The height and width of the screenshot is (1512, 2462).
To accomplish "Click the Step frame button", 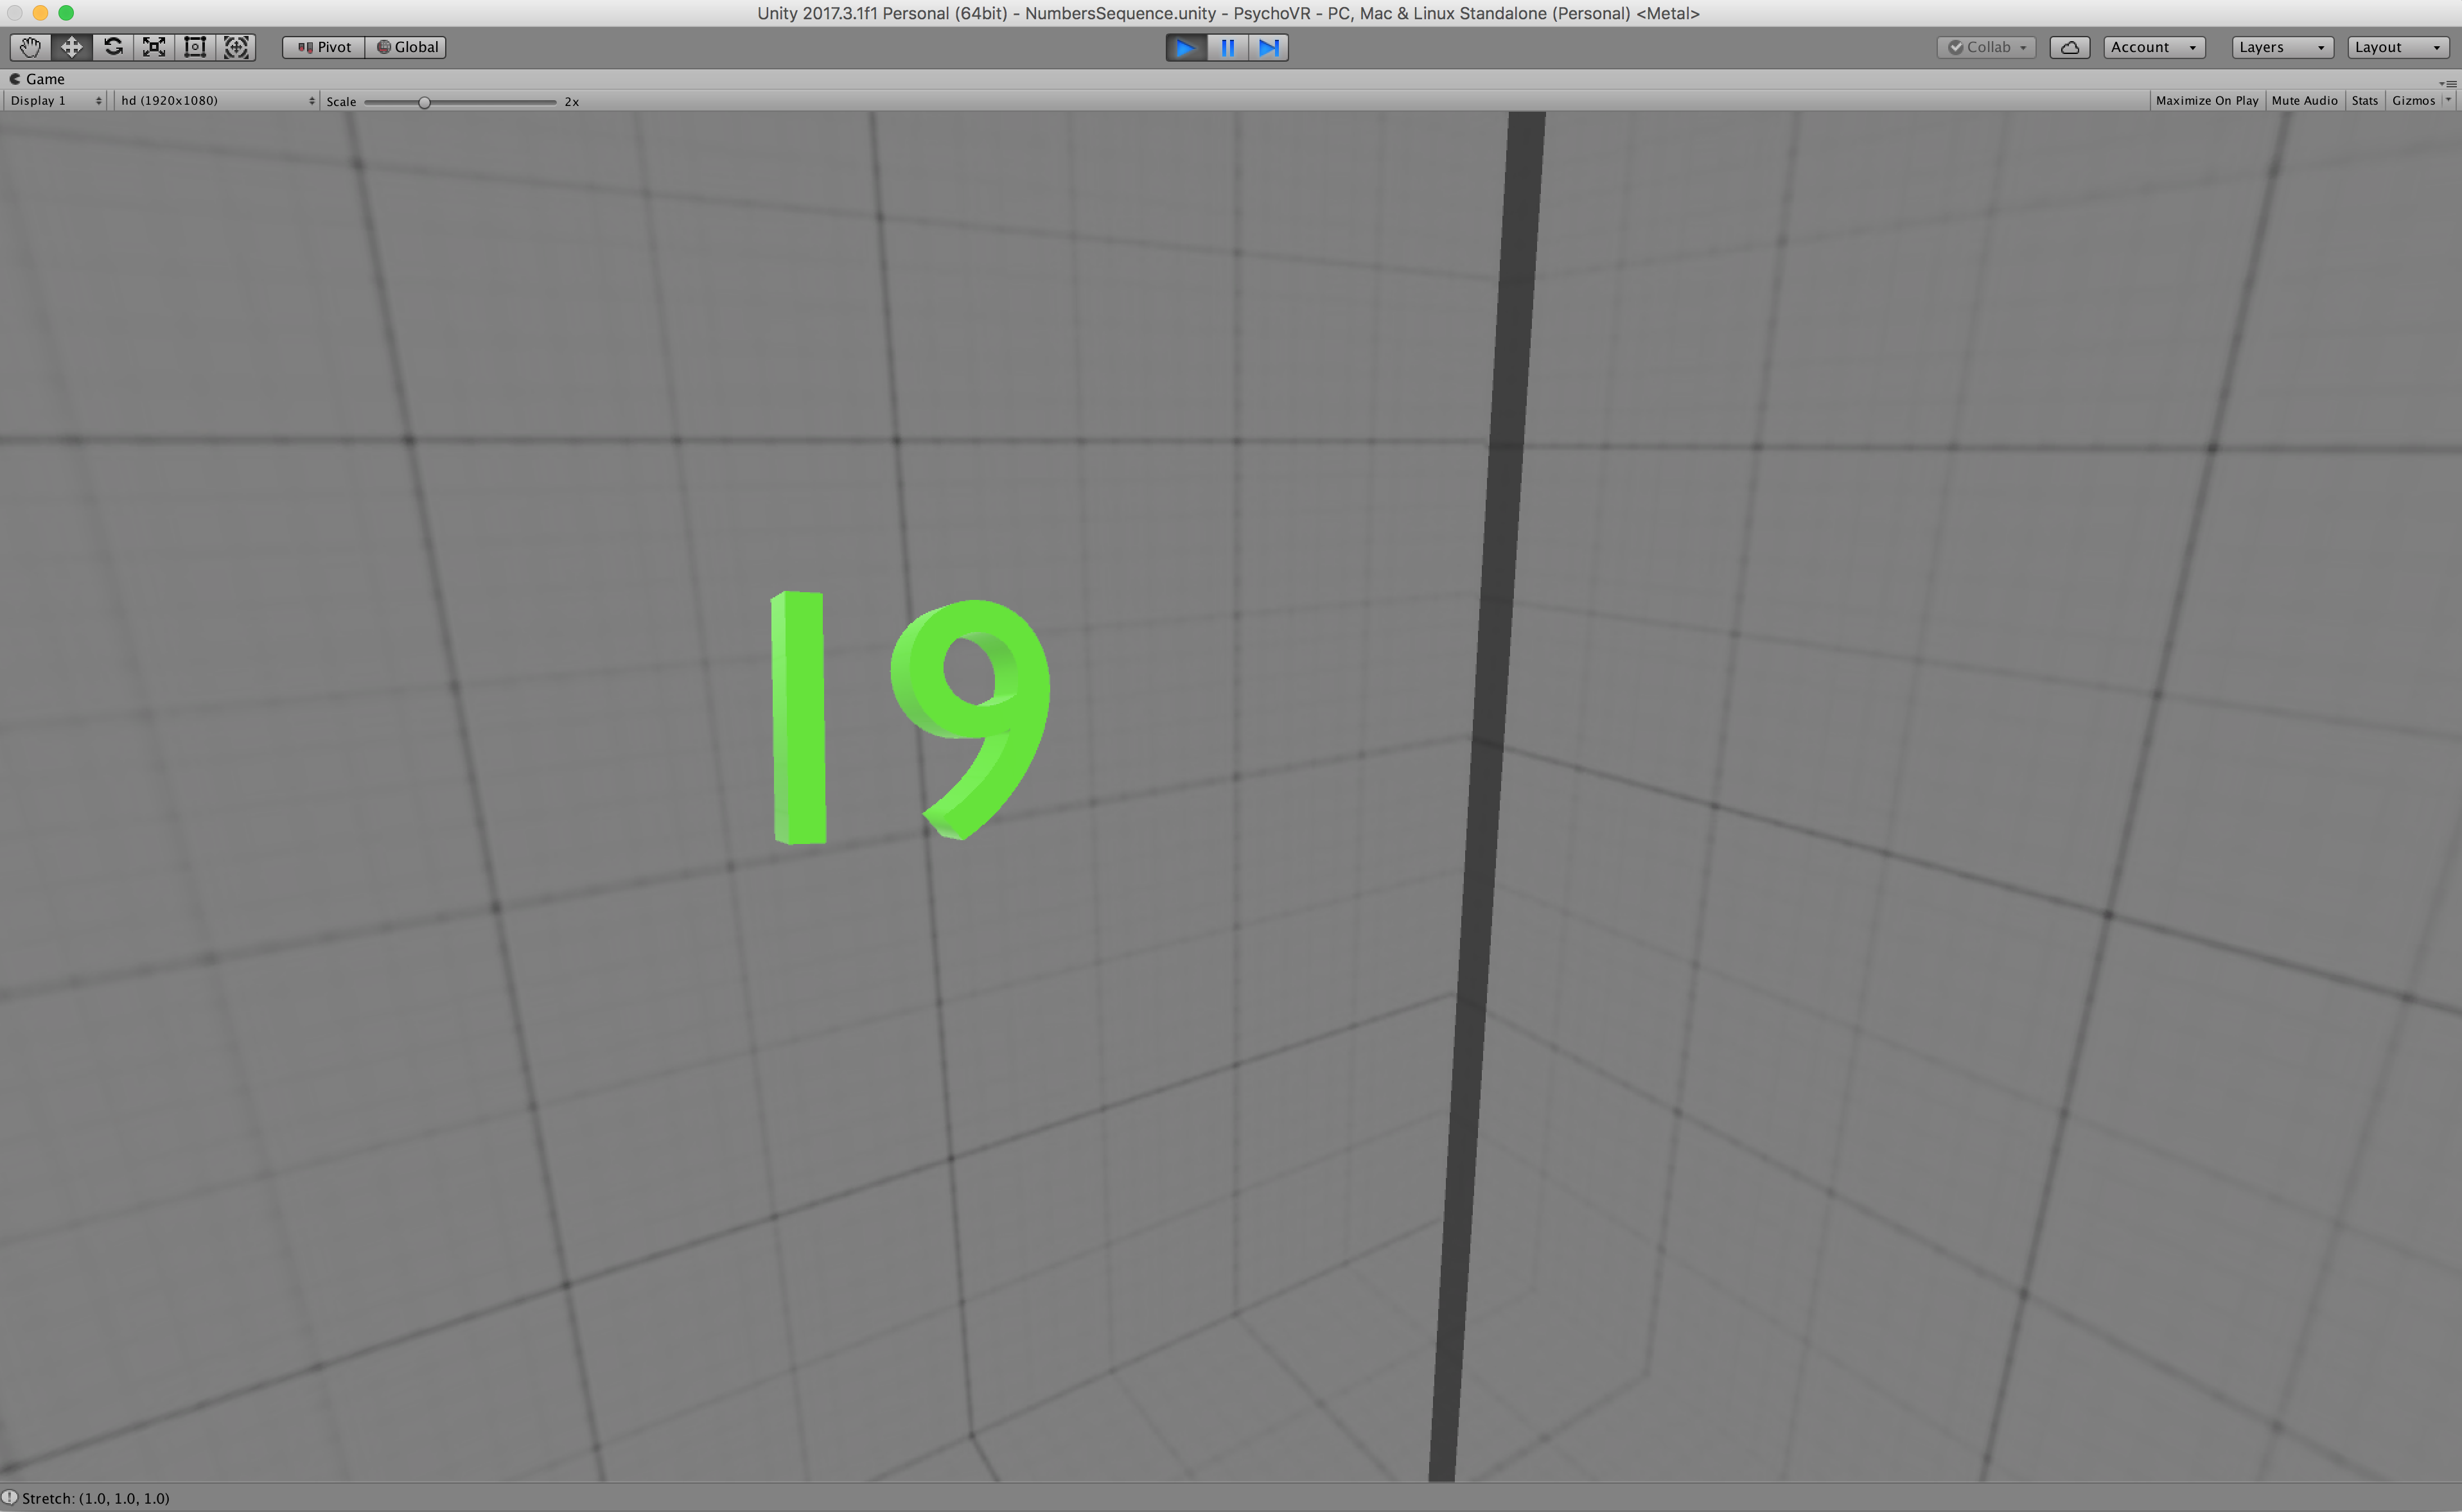I will (1268, 47).
